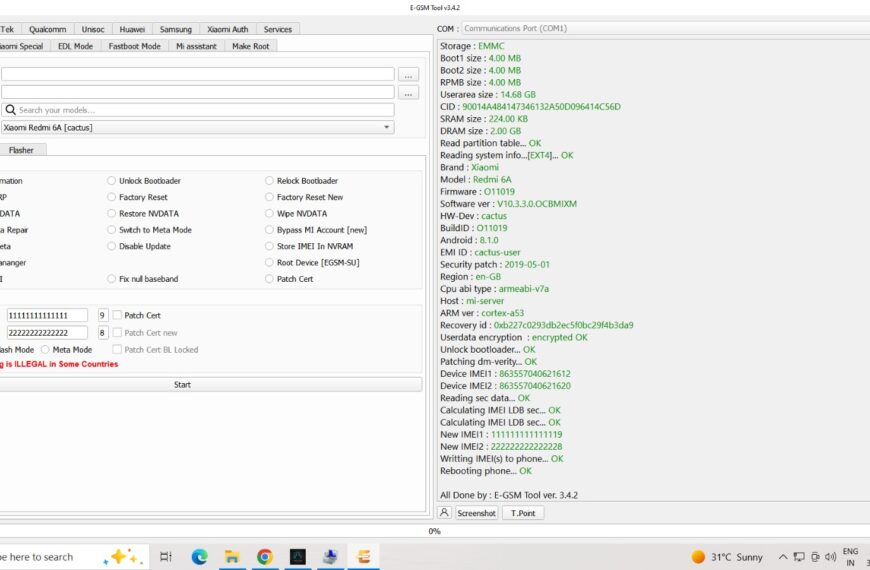Click the 0% progress bar
Viewport: 870px width, 570px height.
tap(435, 531)
